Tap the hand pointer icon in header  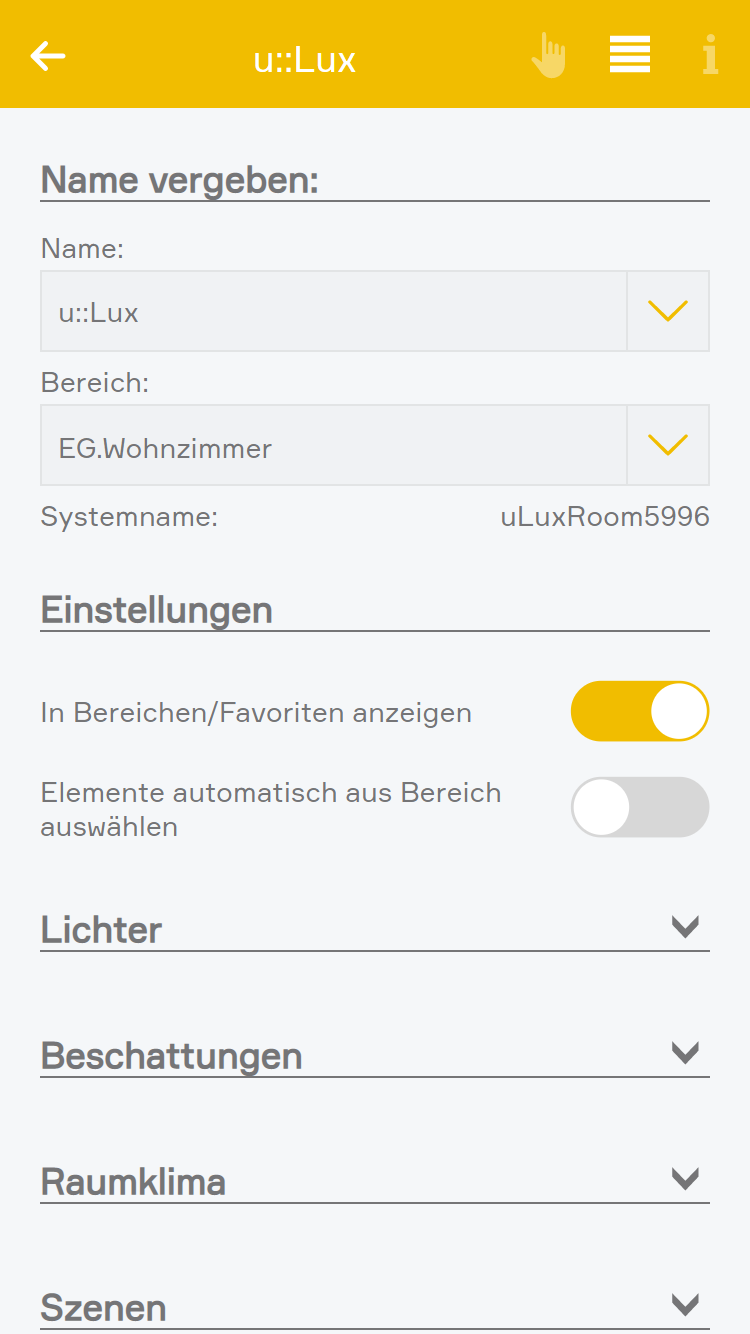pyautogui.click(x=548, y=55)
